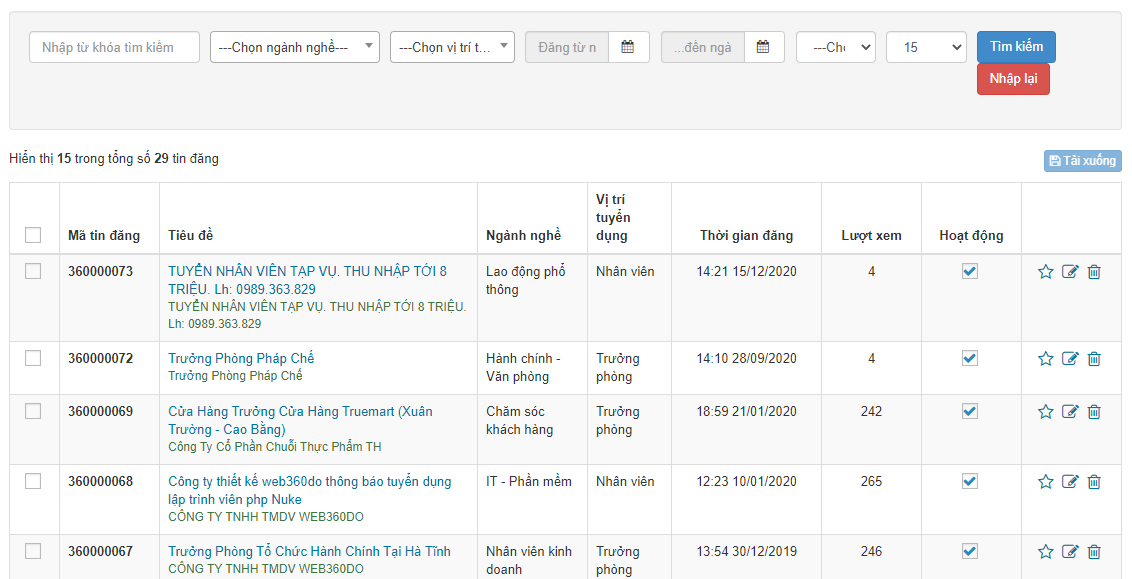
Task: Click the timestamp '14:21 15/12/2020'
Action: [746, 271]
